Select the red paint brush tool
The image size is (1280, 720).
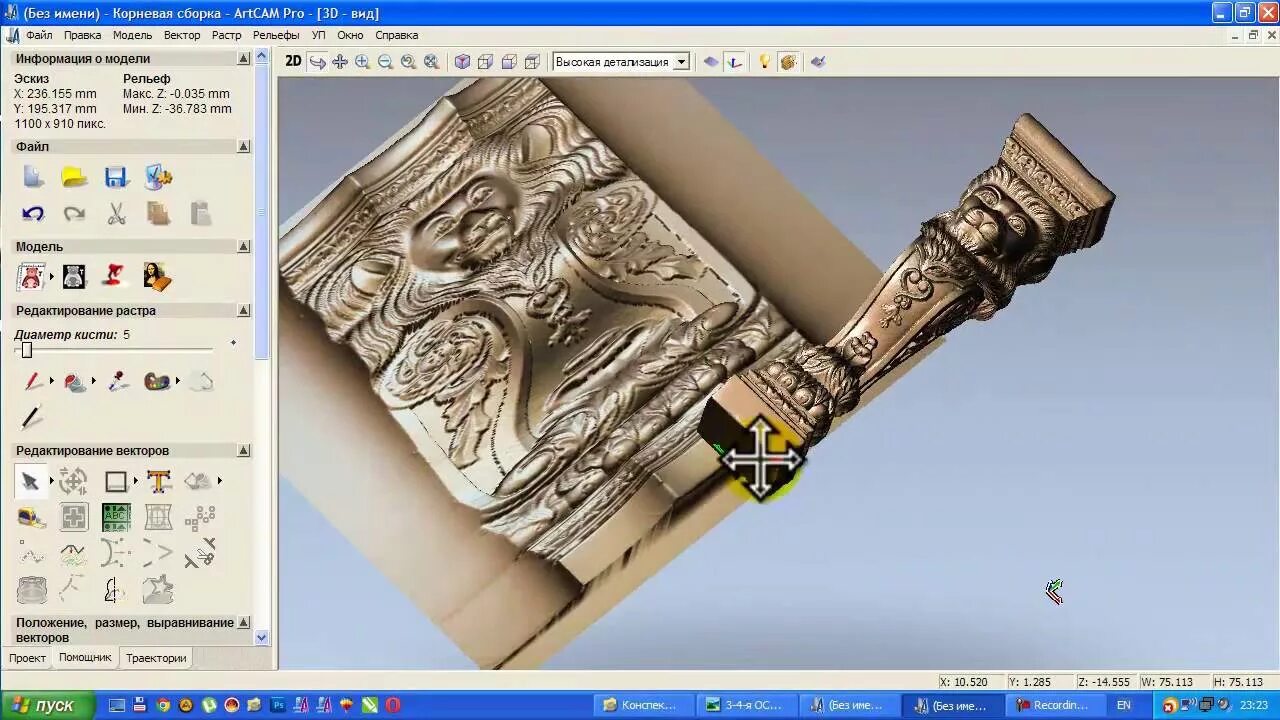tap(33, 381)
